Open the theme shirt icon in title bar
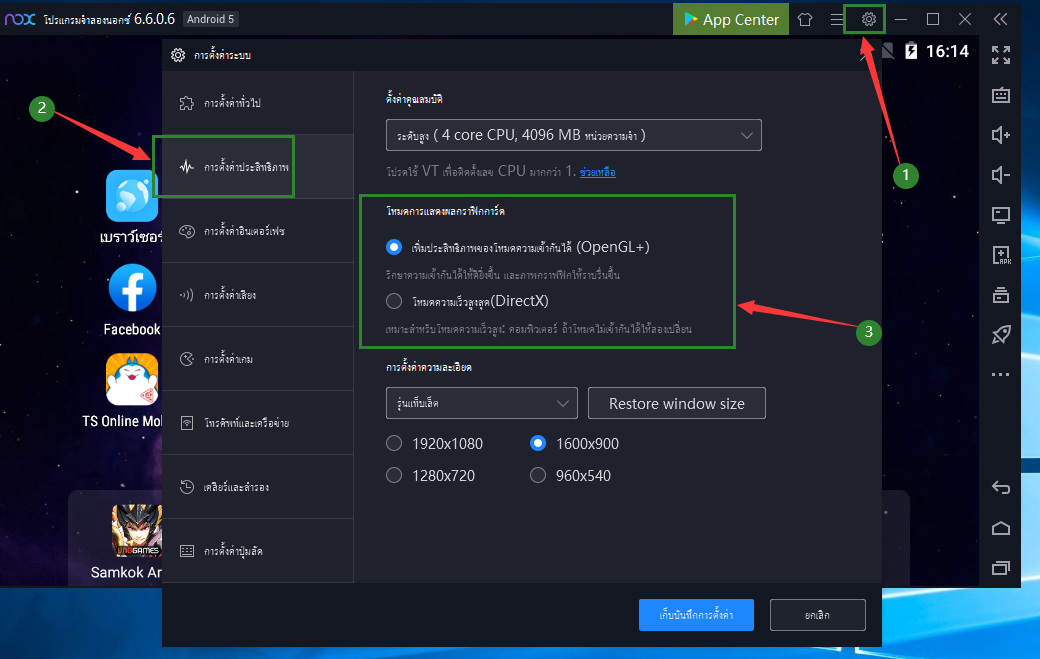Screen dimensions: 1040x659 [805, 19]
